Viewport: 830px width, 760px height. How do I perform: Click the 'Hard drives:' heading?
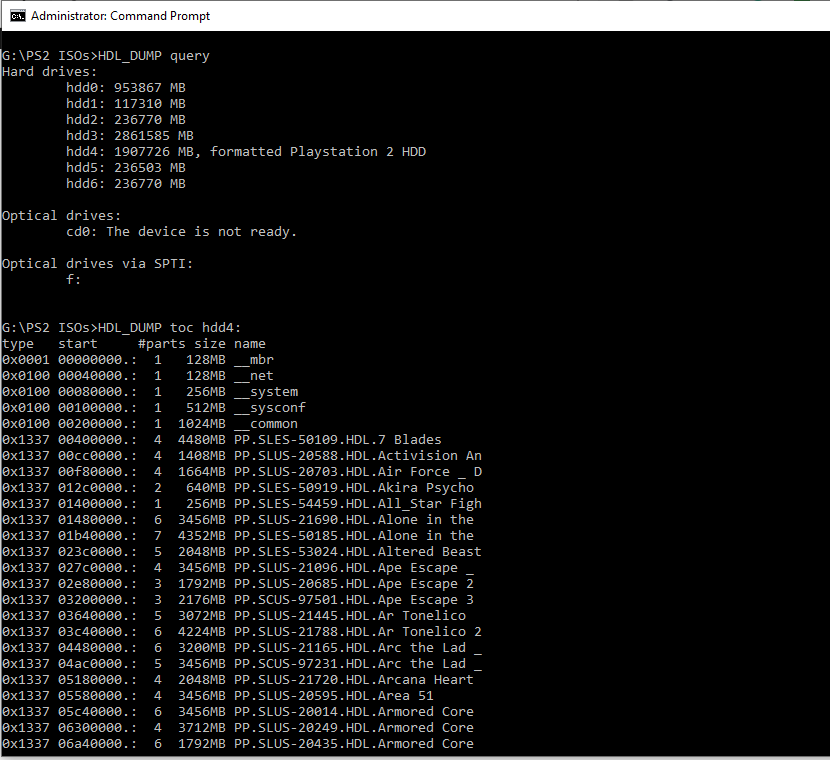[x=50, y=72]
